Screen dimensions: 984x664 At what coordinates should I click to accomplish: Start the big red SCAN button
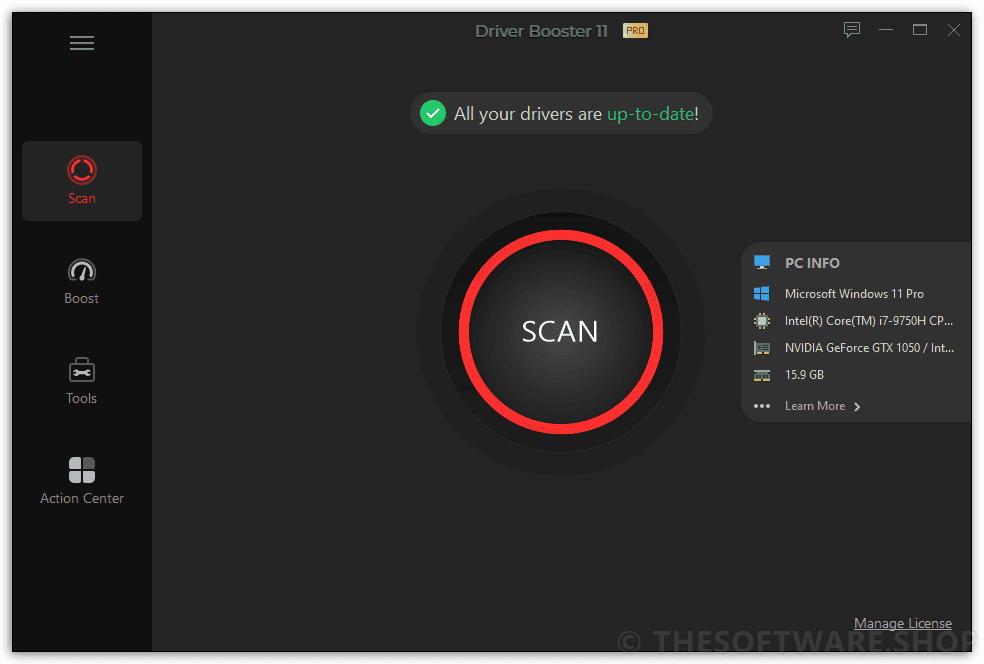click(x=560, y=331)
